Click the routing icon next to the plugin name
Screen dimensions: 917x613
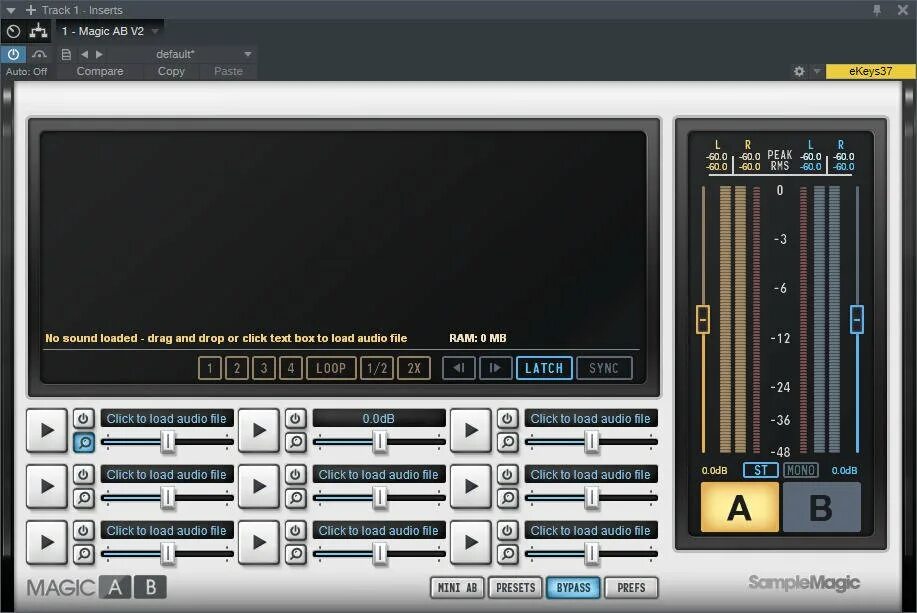tap(39, 31)
